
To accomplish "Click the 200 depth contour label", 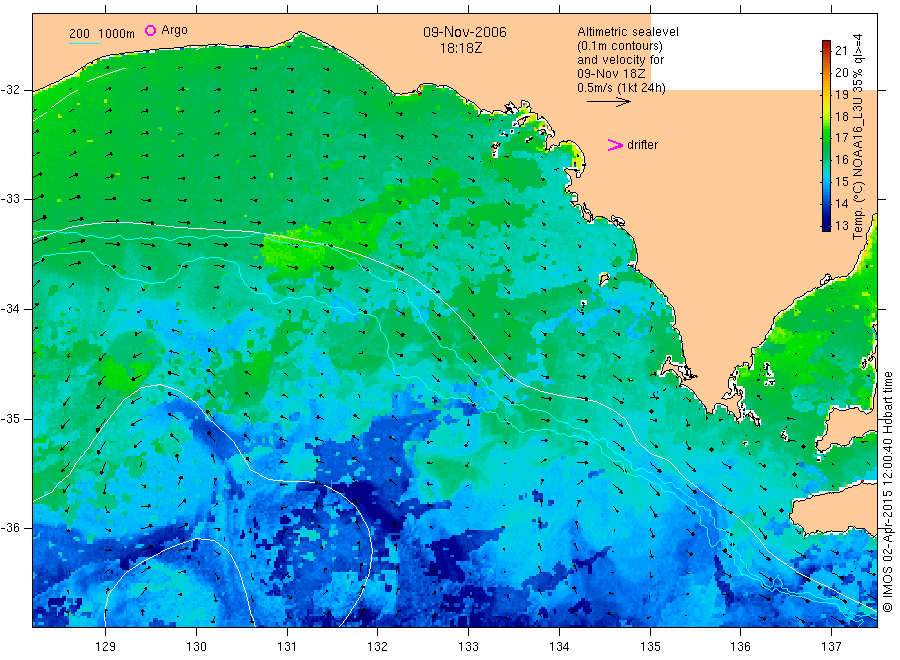I will coord(79,33).
